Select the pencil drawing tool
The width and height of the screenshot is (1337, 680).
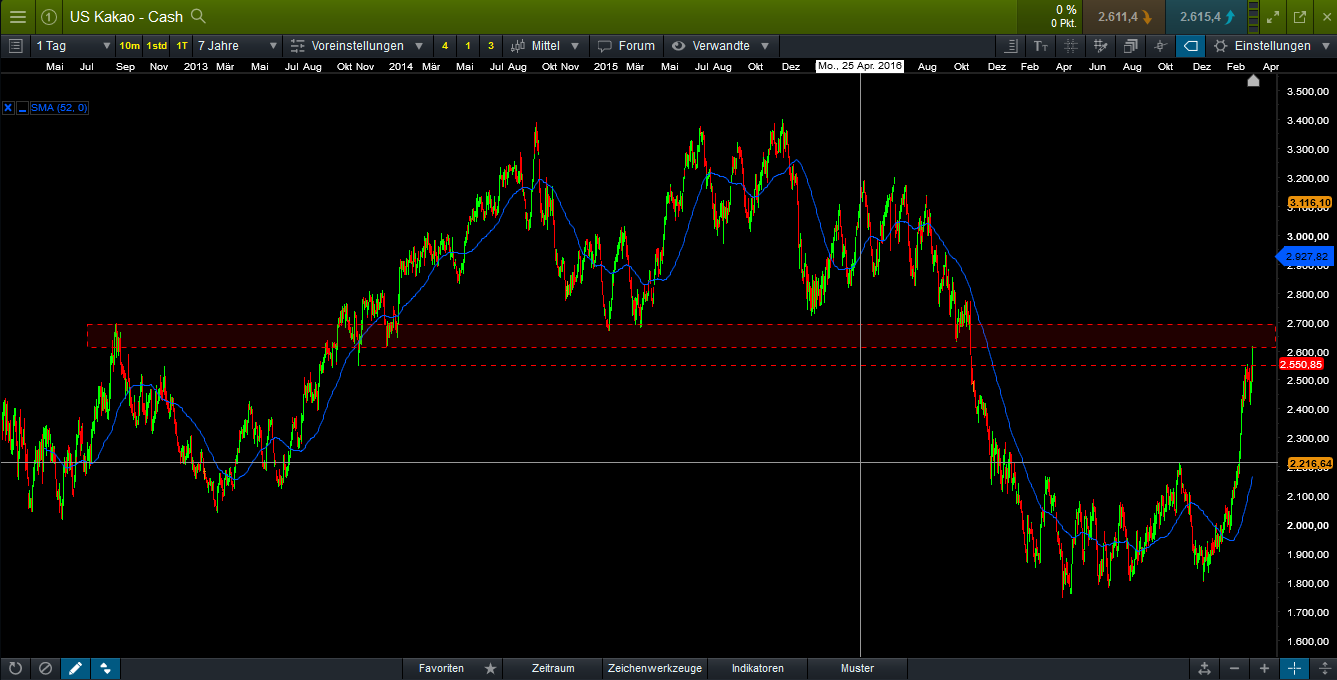75,668
